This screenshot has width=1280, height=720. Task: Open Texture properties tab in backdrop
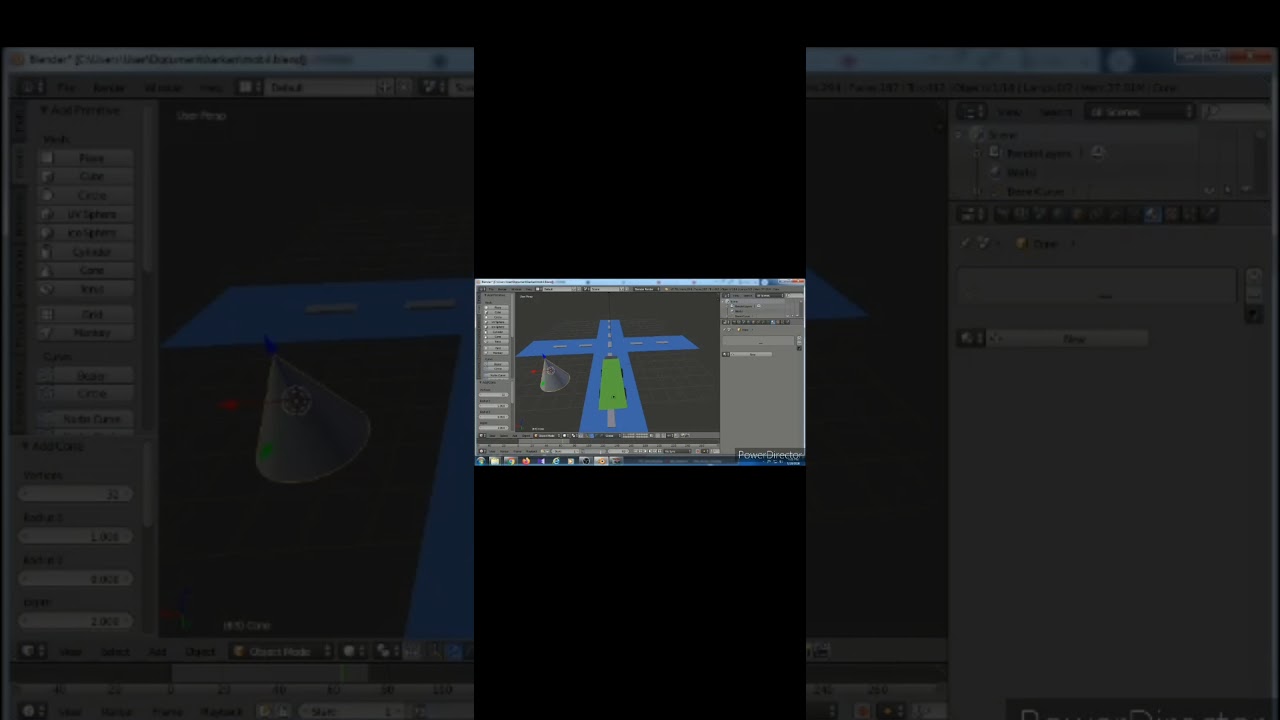[x=1172, y=214]
